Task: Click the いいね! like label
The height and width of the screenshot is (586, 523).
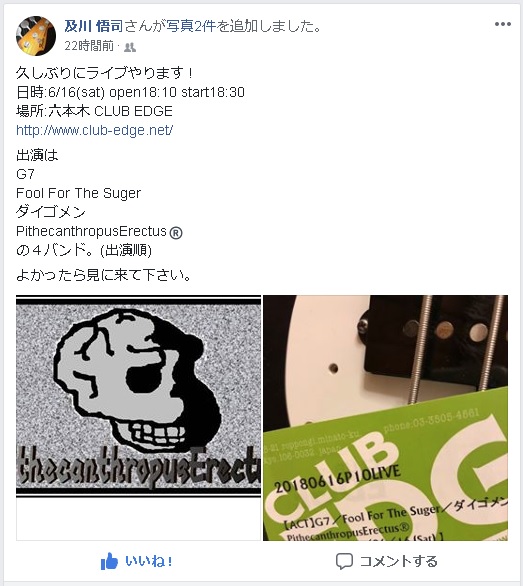Action: pos(148,561)
